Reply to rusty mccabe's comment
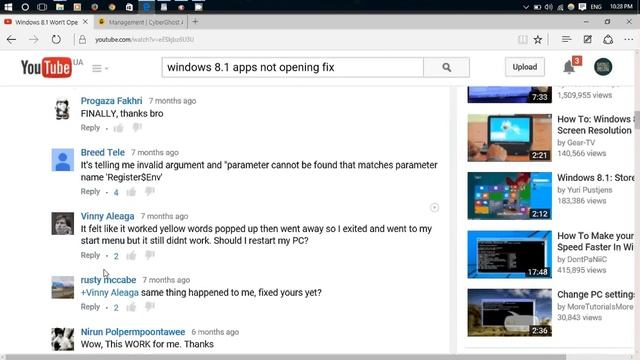 pos(90,307)
